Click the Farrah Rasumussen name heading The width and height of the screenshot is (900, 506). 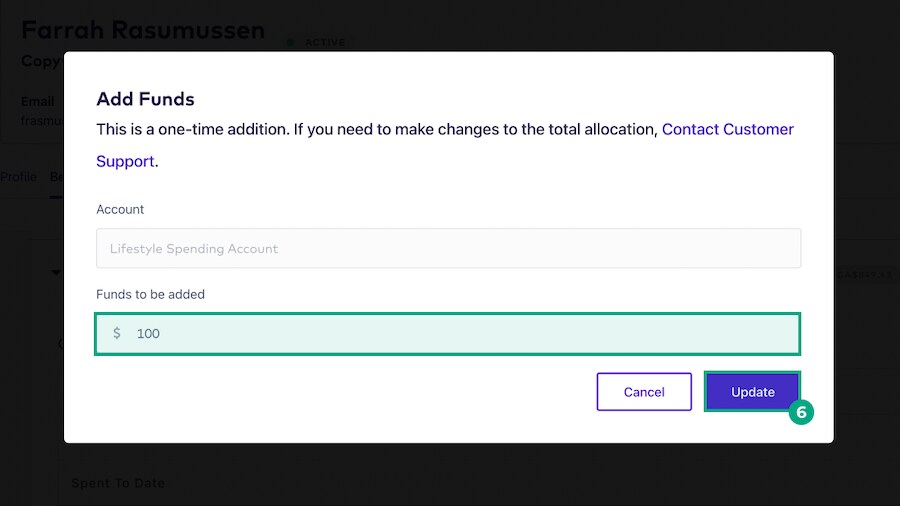[x=143, y=30]
